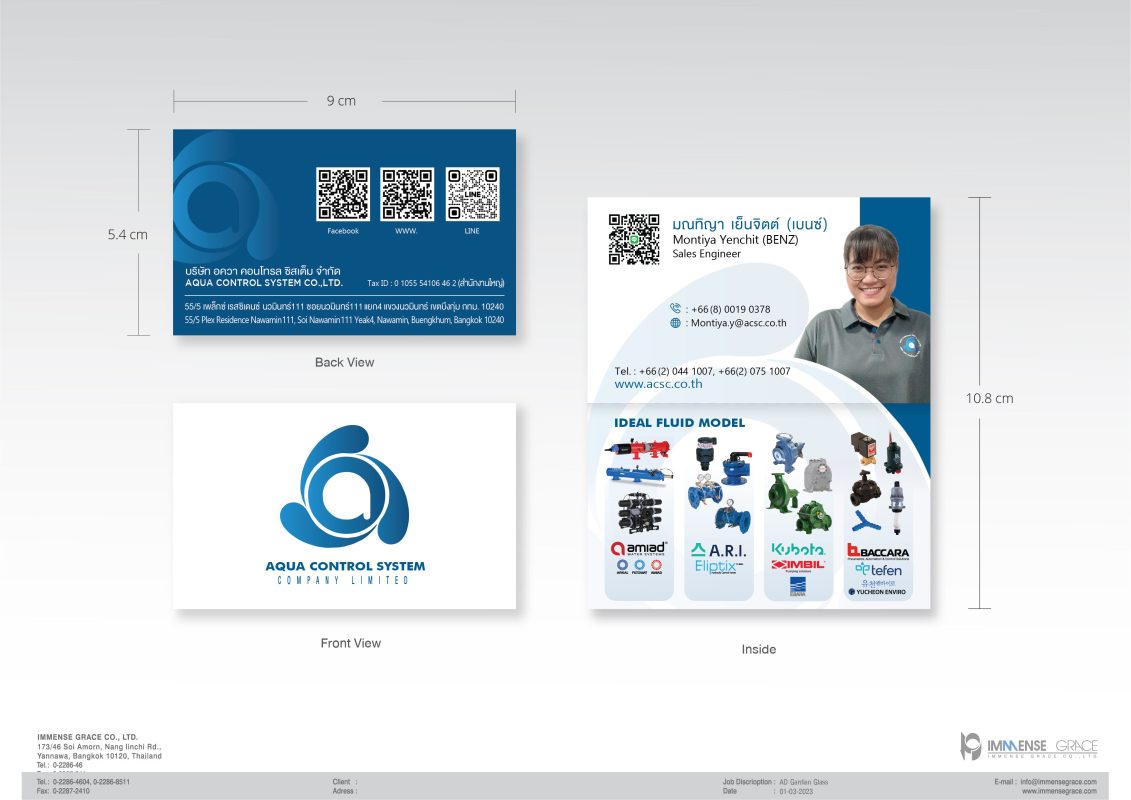
Task: Select the '10.8 cm' height dimension label
Action: point(990,398)
